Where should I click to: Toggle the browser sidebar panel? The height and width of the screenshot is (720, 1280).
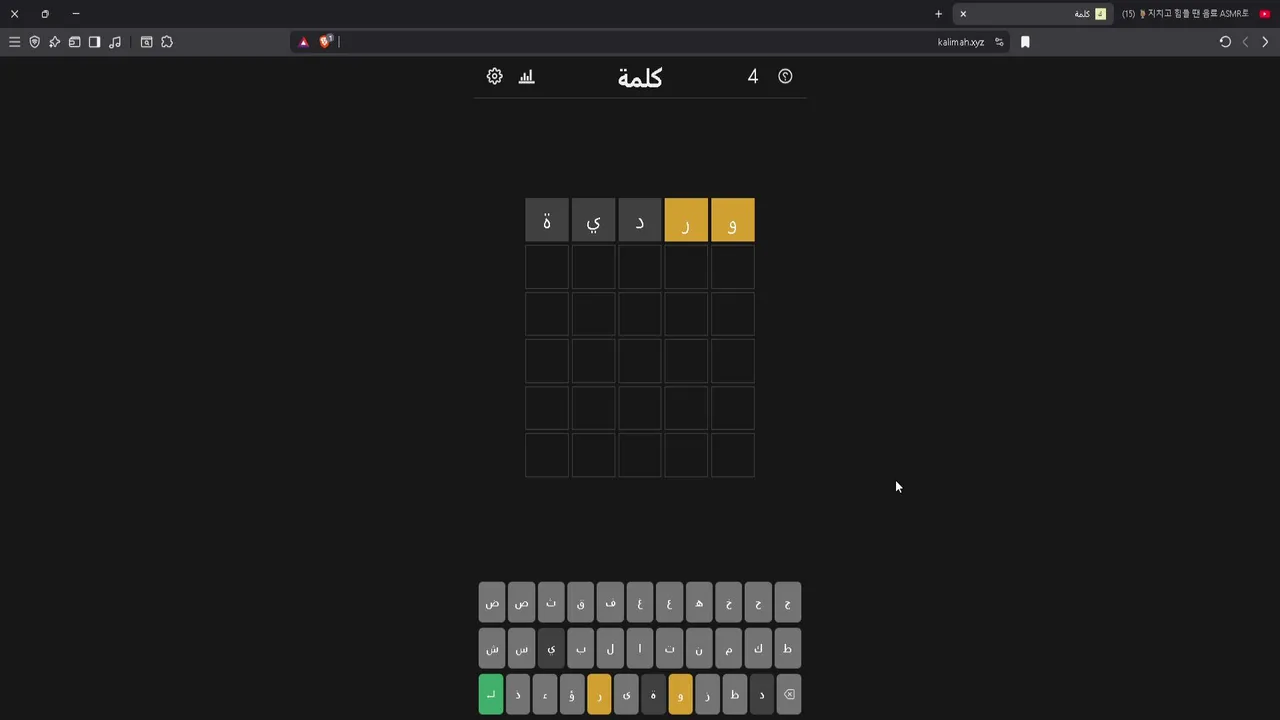(94, 42)
